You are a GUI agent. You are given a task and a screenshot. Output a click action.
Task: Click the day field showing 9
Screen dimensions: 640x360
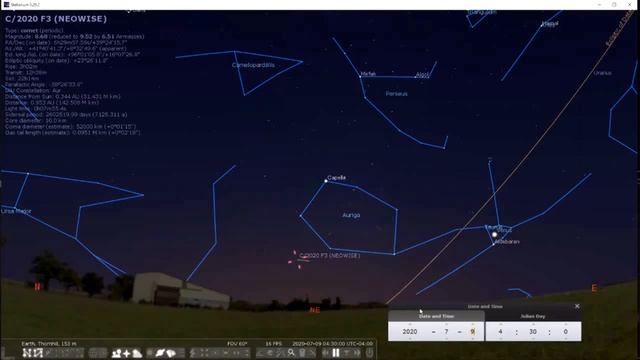coord(473,331)
